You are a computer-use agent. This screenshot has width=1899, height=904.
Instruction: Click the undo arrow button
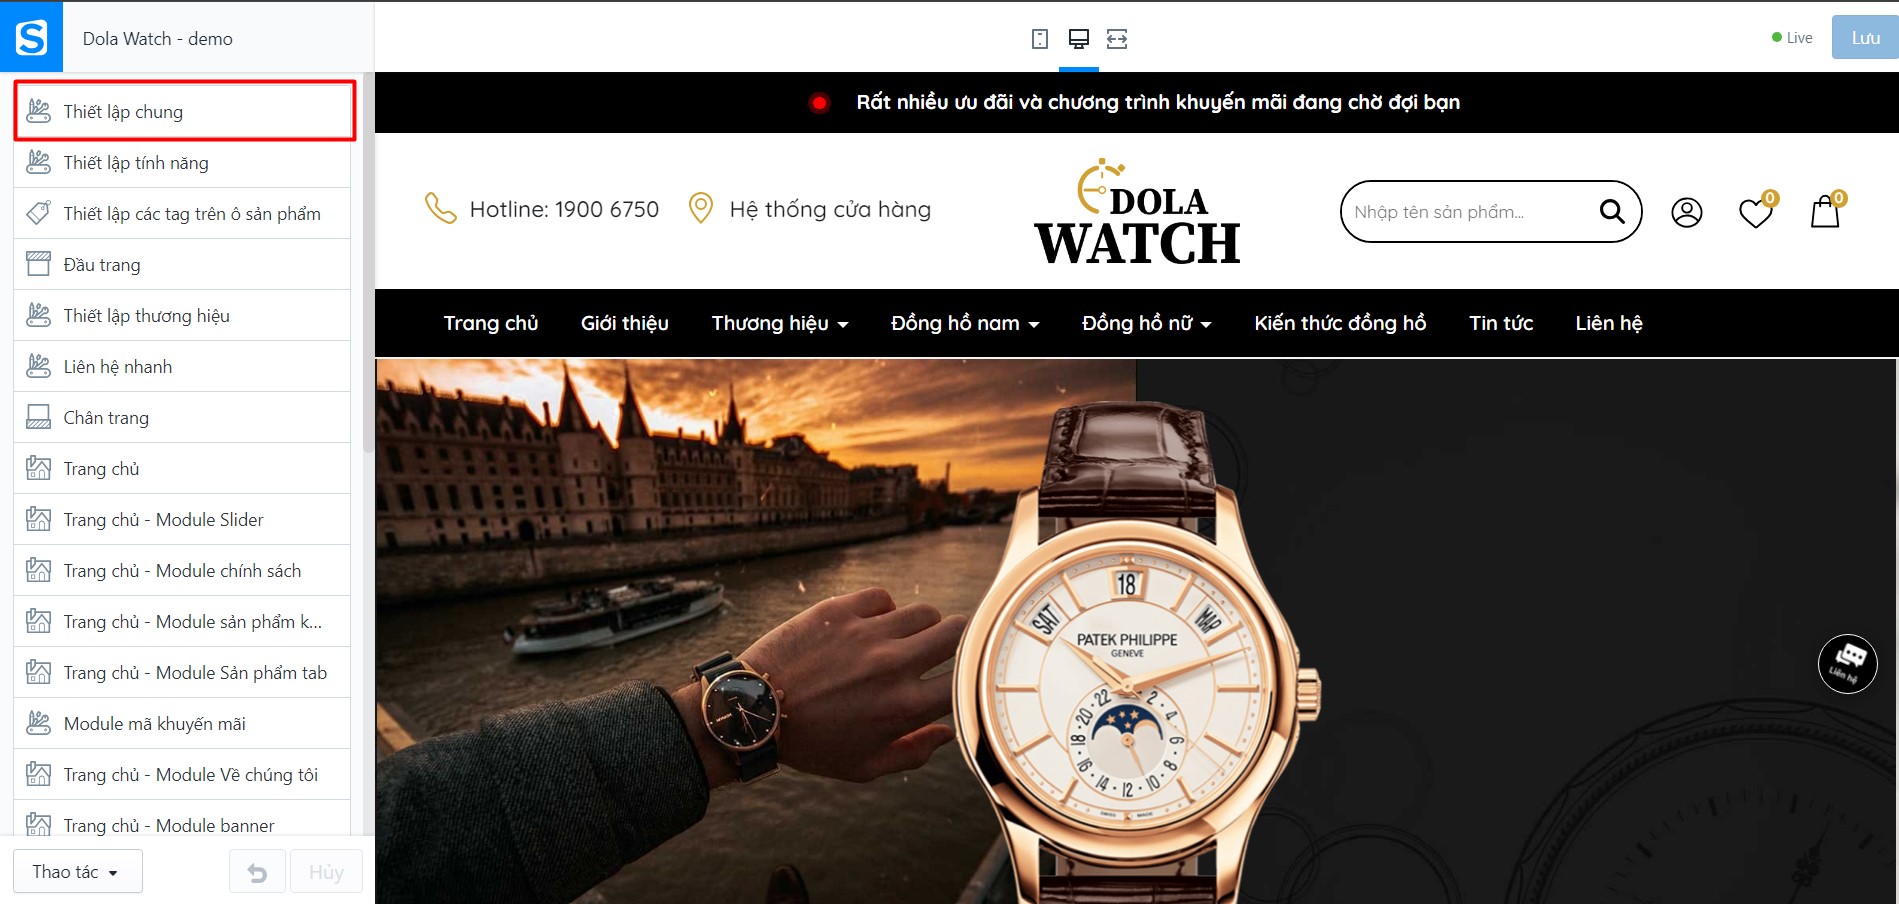point(257,872)
